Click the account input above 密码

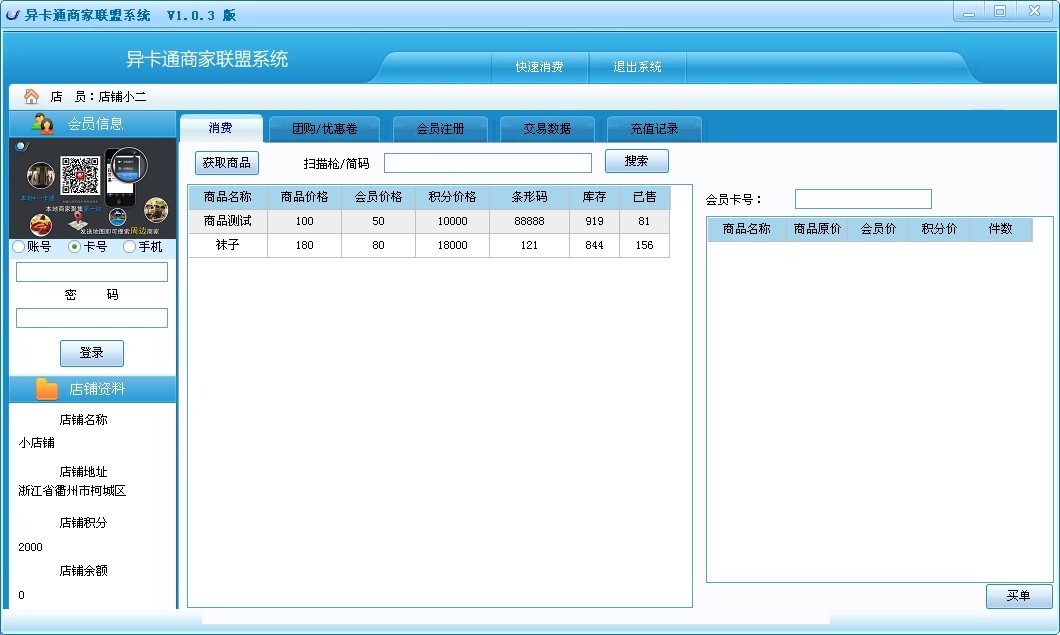[x=92, y=272]
